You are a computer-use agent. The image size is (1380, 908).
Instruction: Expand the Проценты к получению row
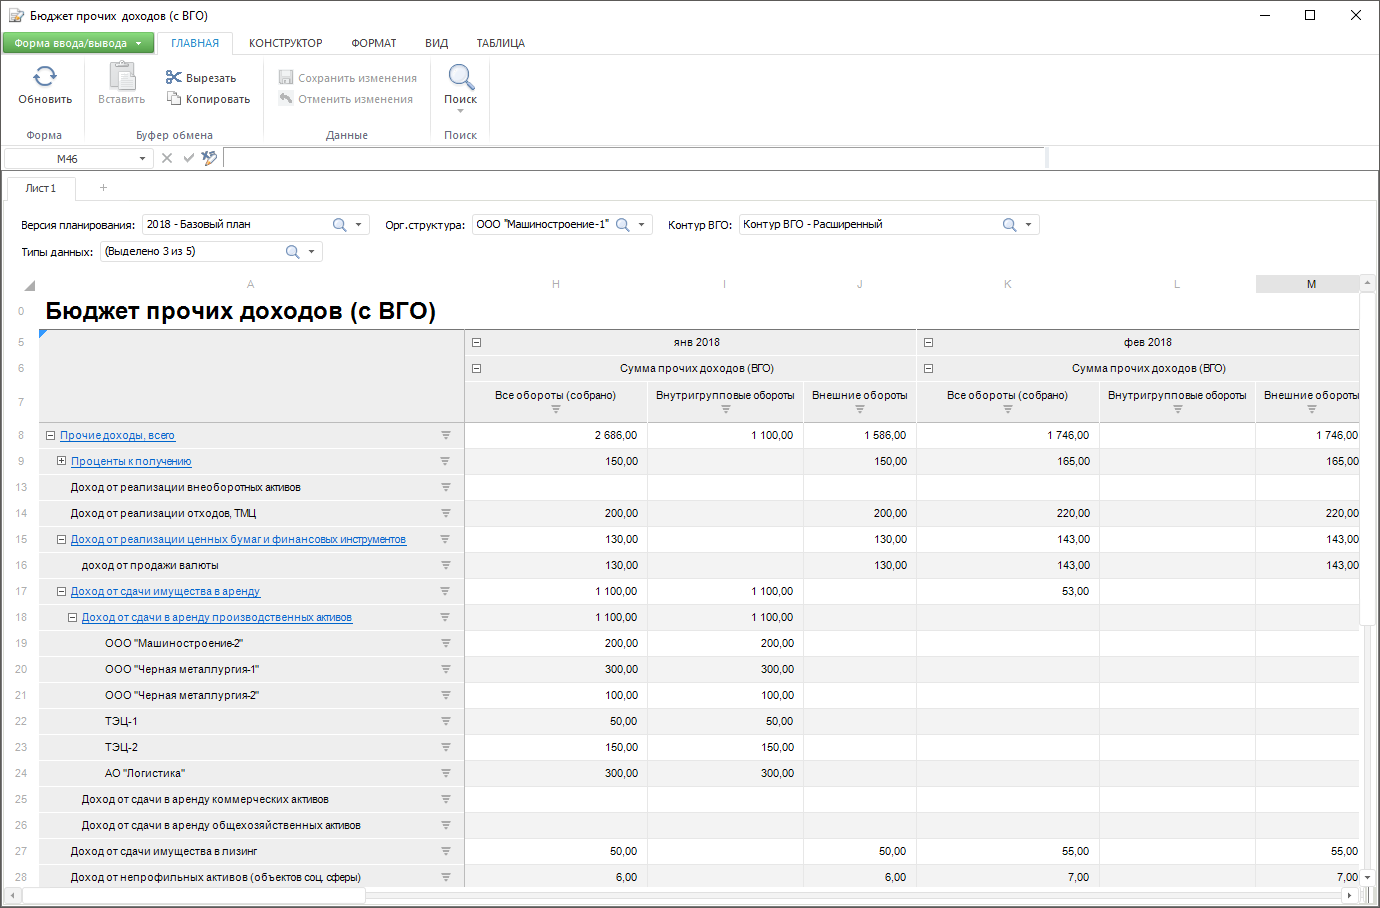[62, 461]
